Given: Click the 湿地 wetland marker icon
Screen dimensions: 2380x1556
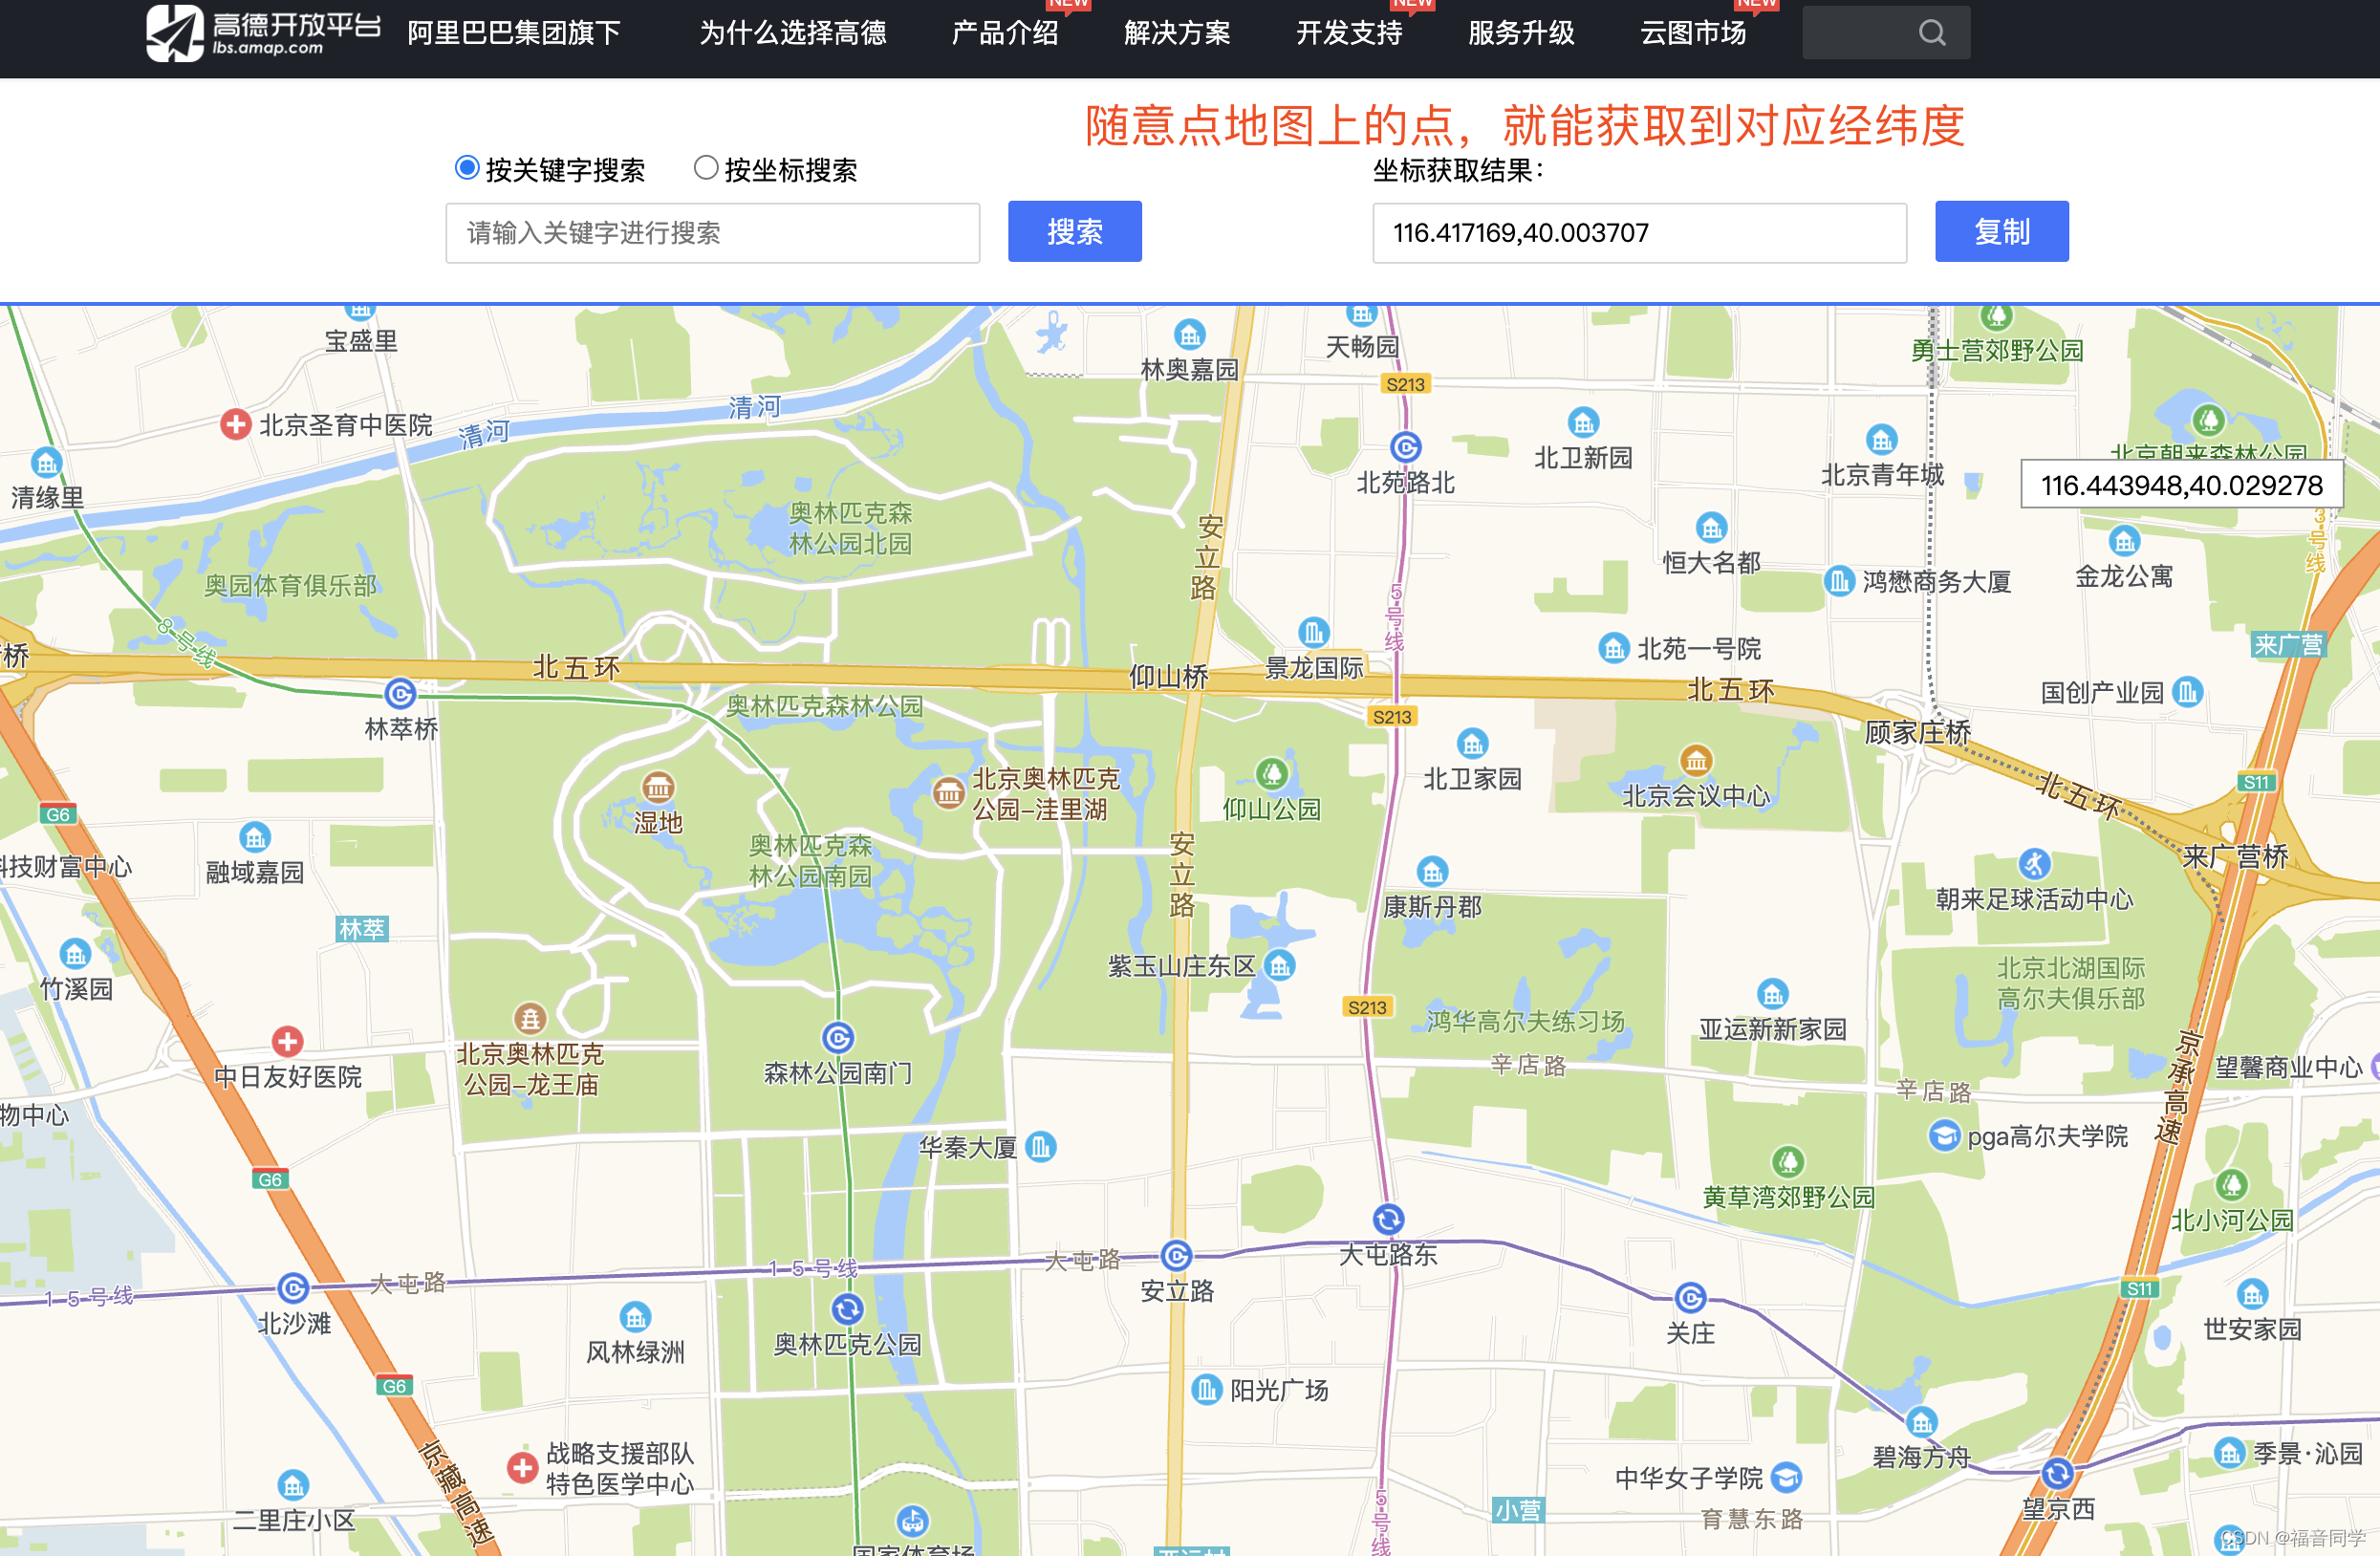Looking at the screenshot, I should (657, 789).
